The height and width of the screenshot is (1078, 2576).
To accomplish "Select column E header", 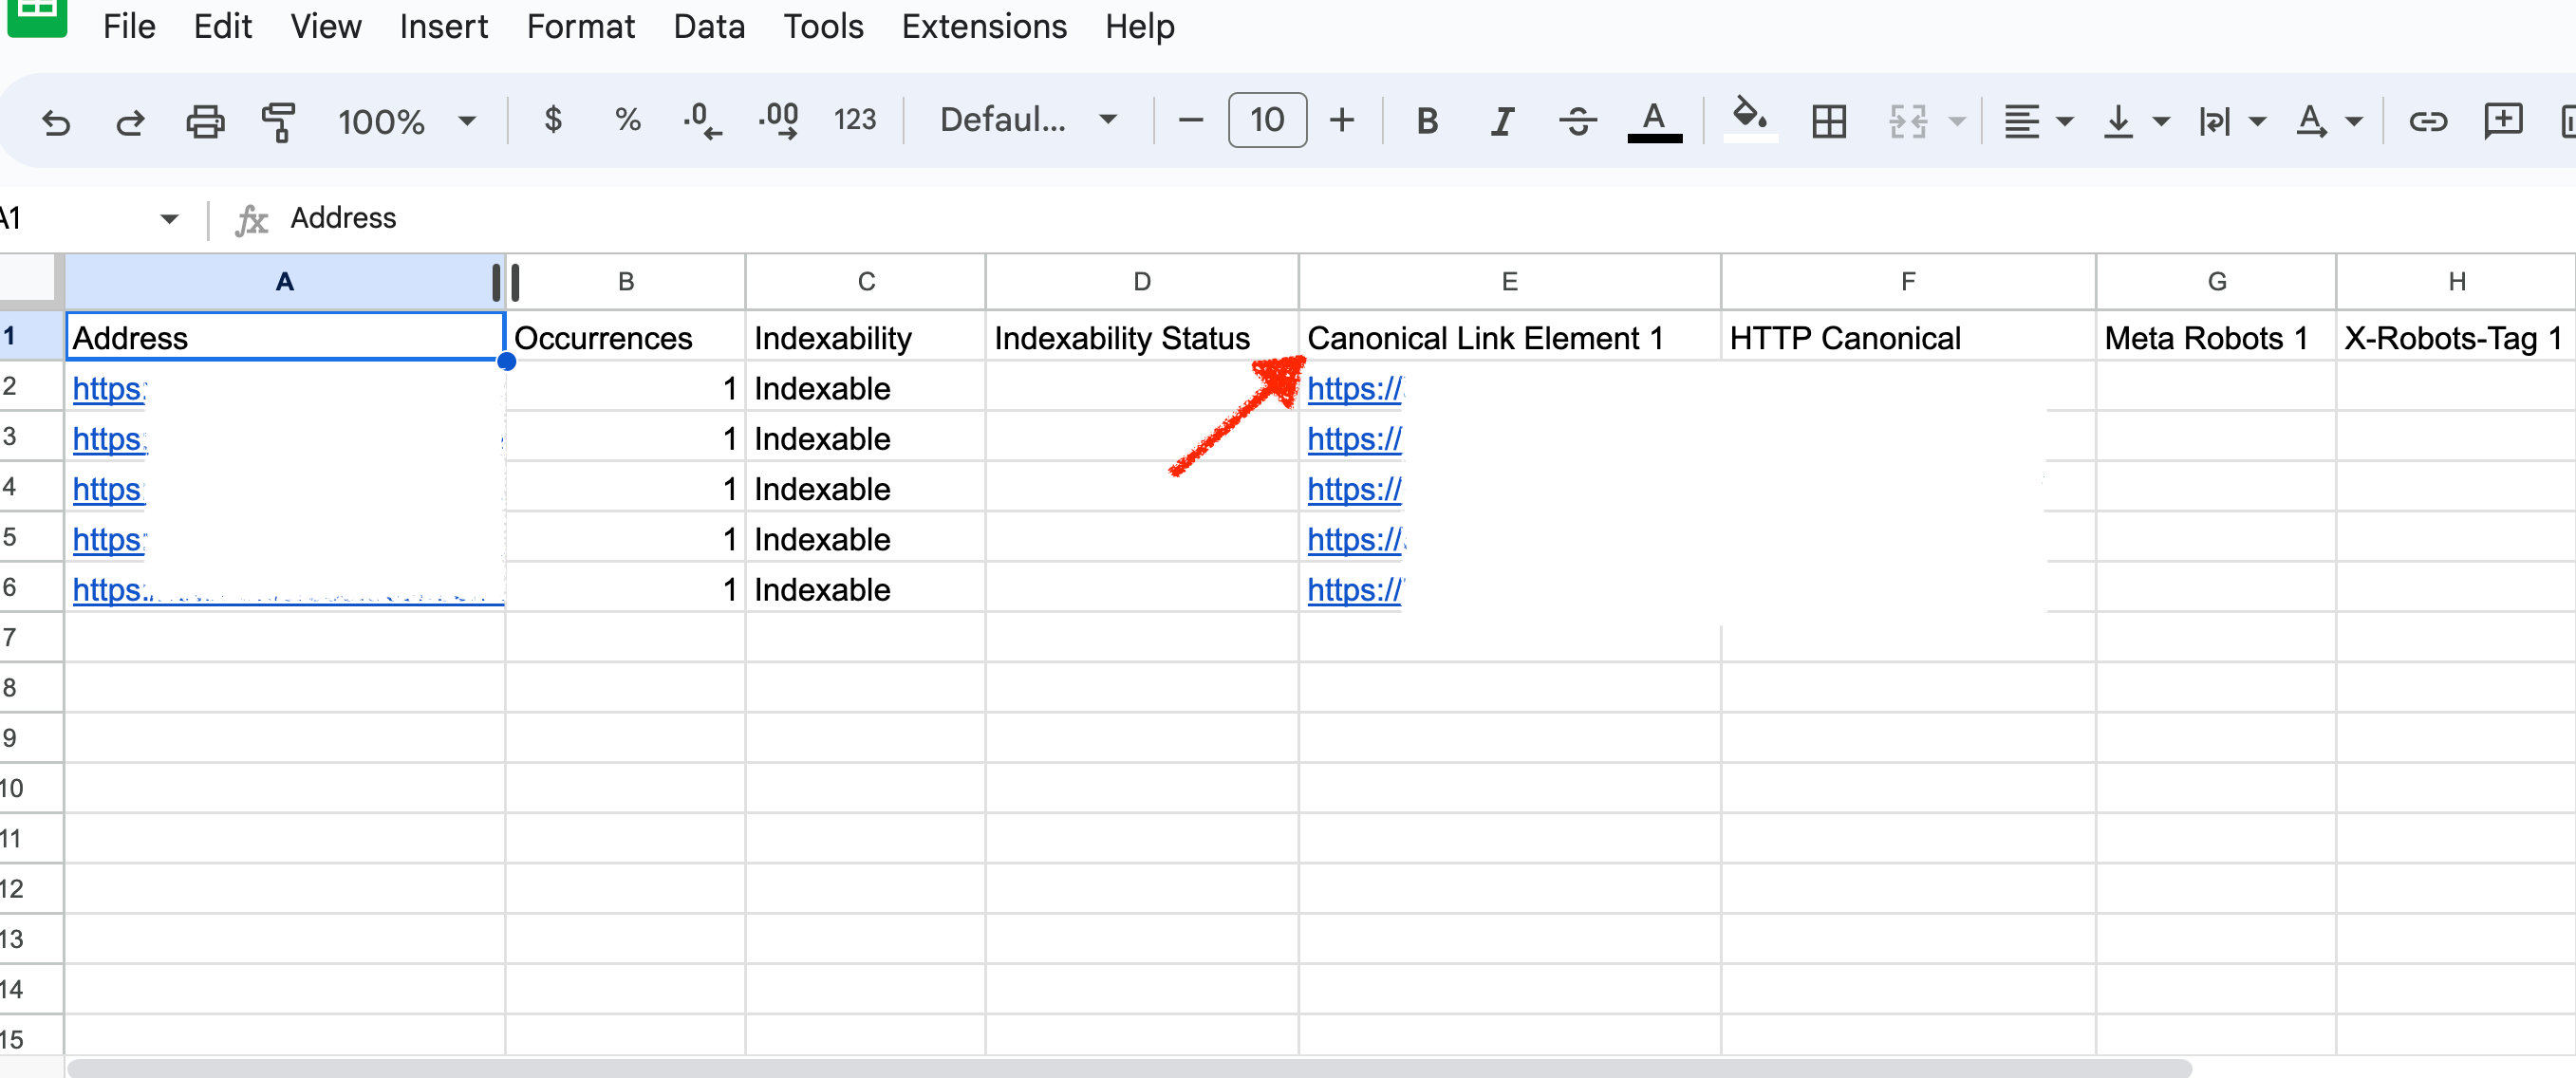I will pos(1510,281).
